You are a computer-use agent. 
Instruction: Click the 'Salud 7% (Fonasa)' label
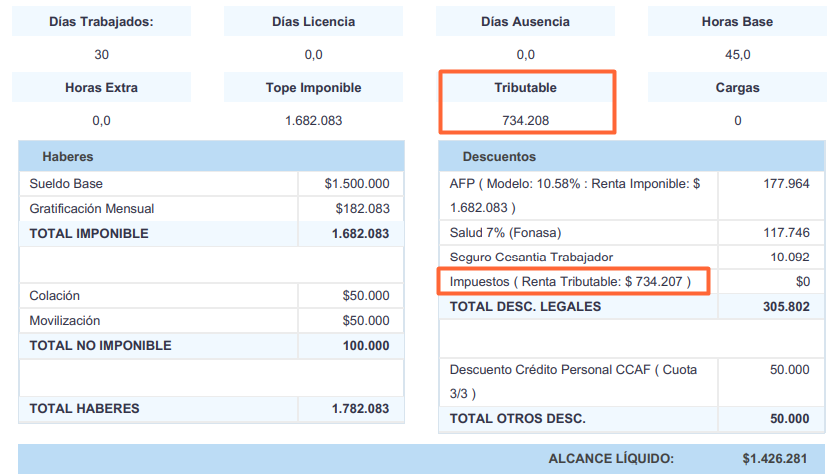pos(505,232)
